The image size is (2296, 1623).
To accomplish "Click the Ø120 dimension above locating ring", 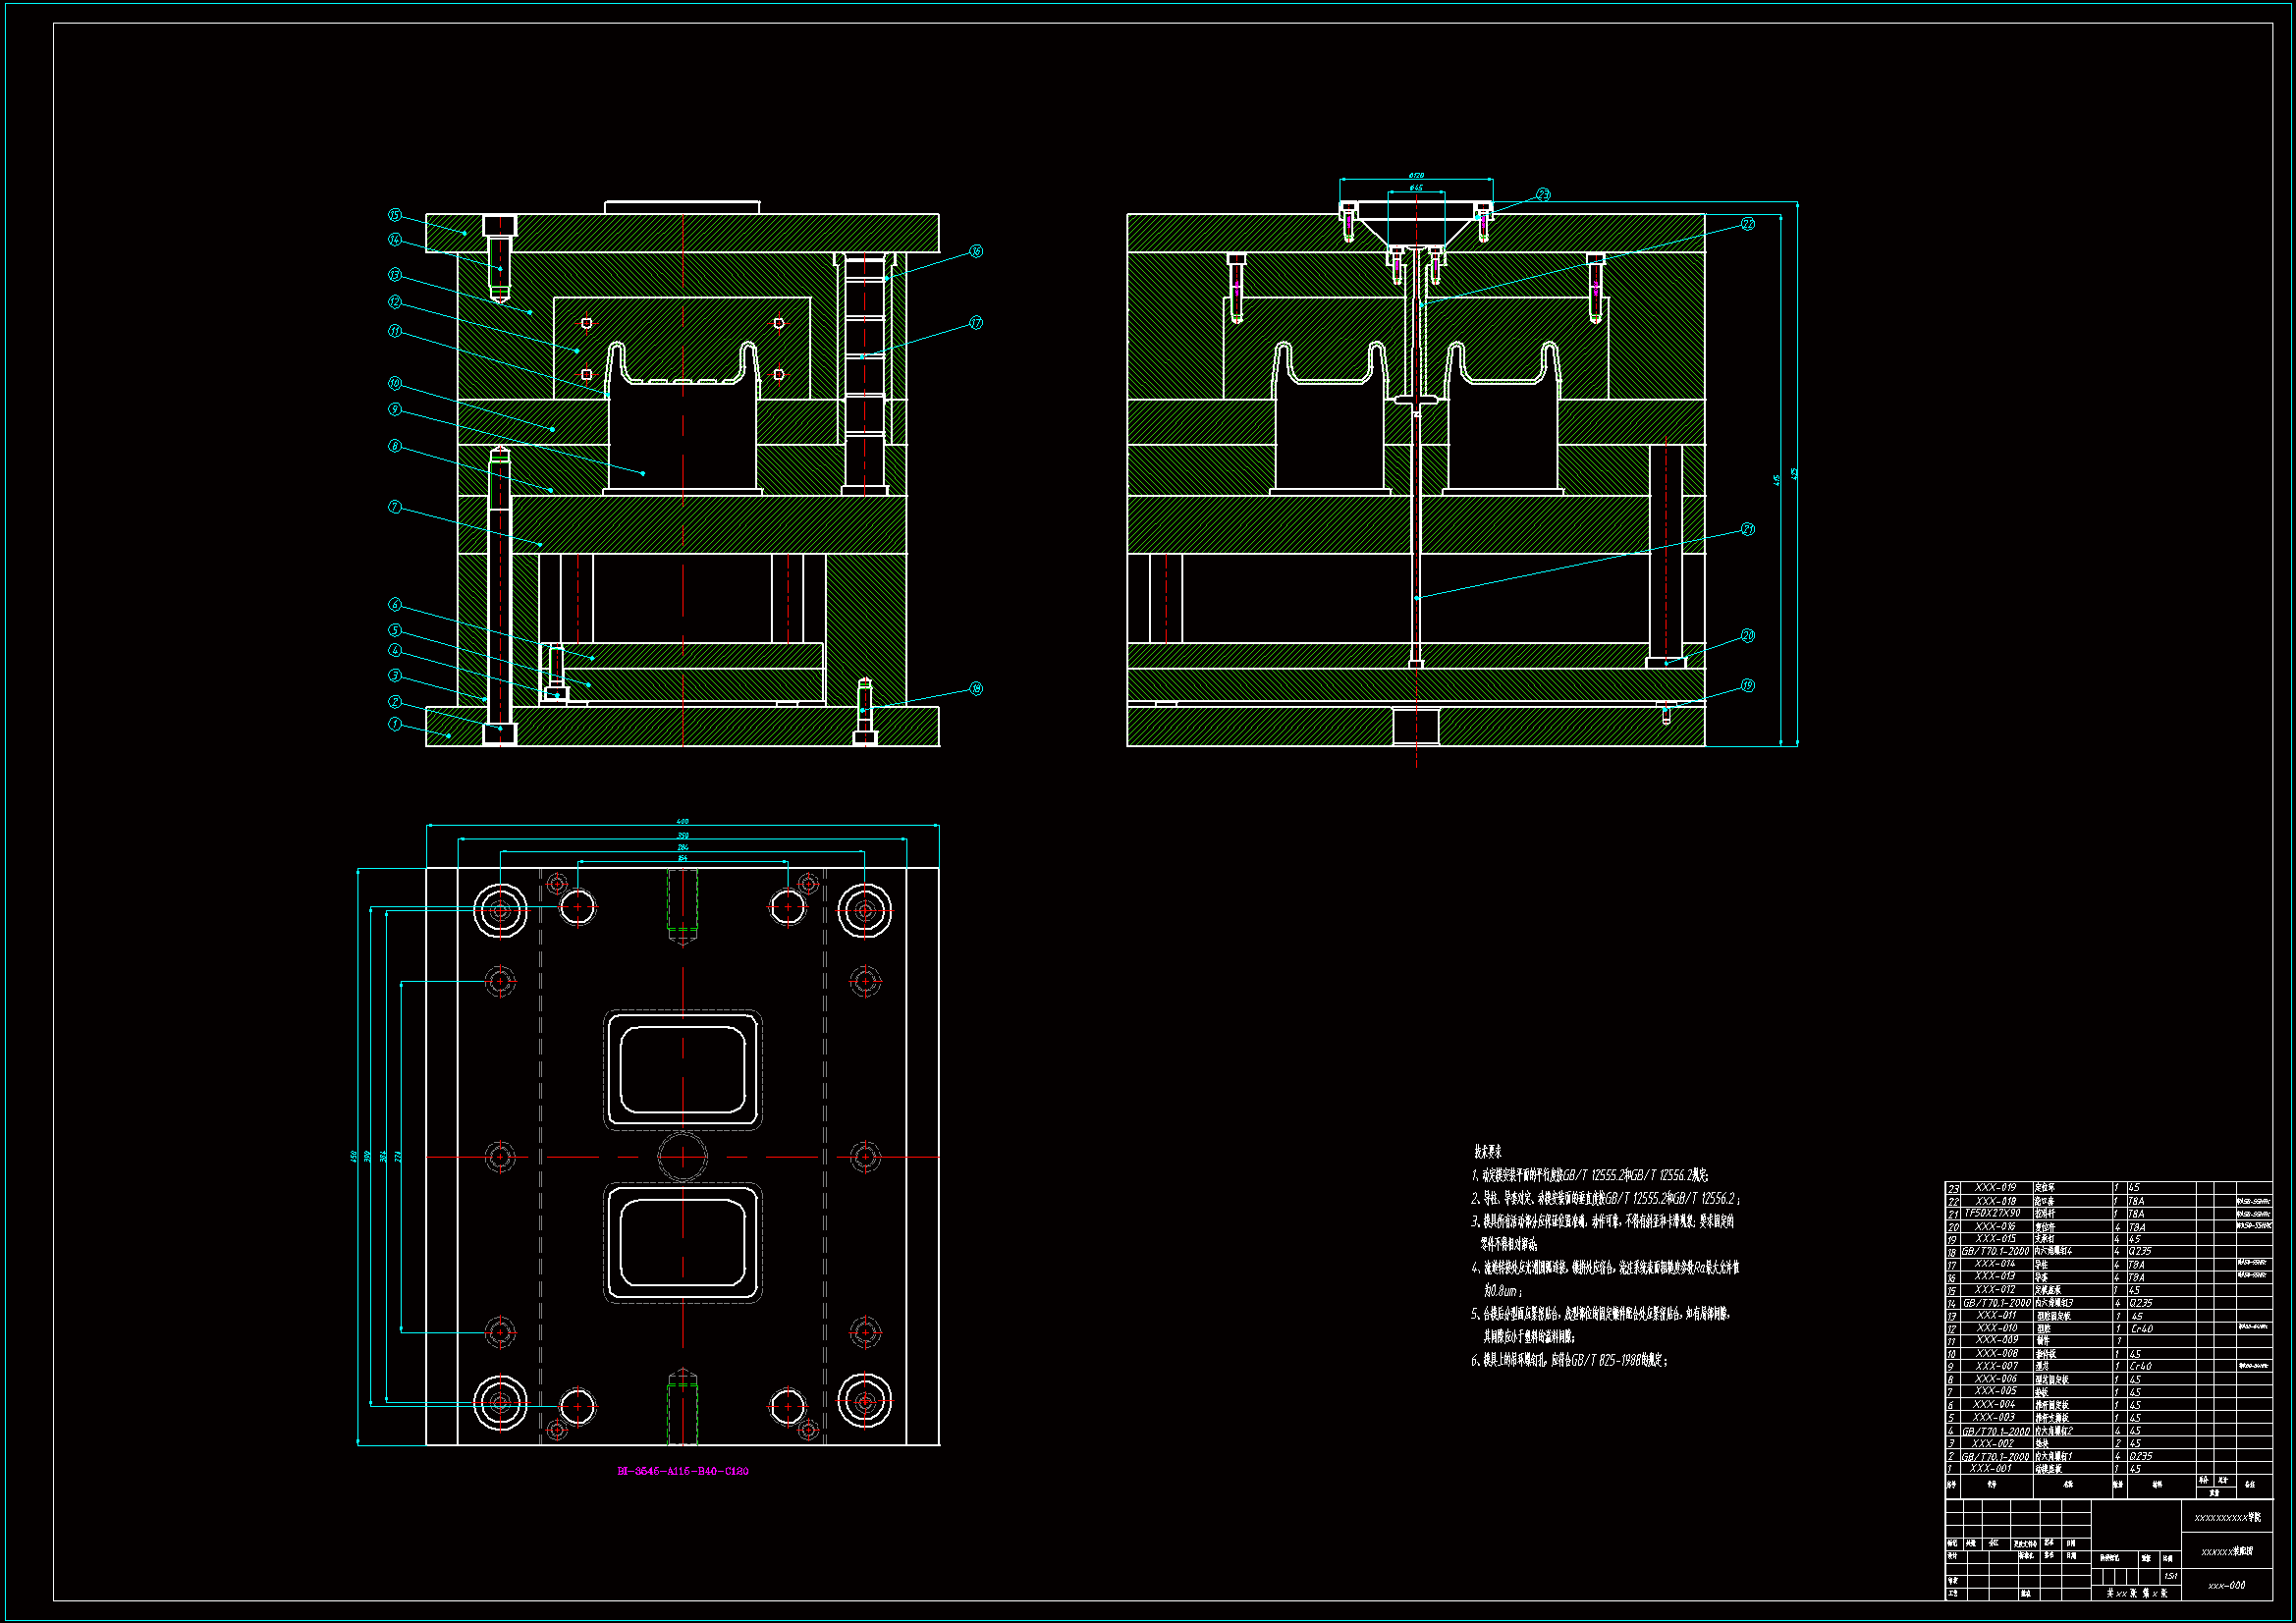I will pos(1416,176).
